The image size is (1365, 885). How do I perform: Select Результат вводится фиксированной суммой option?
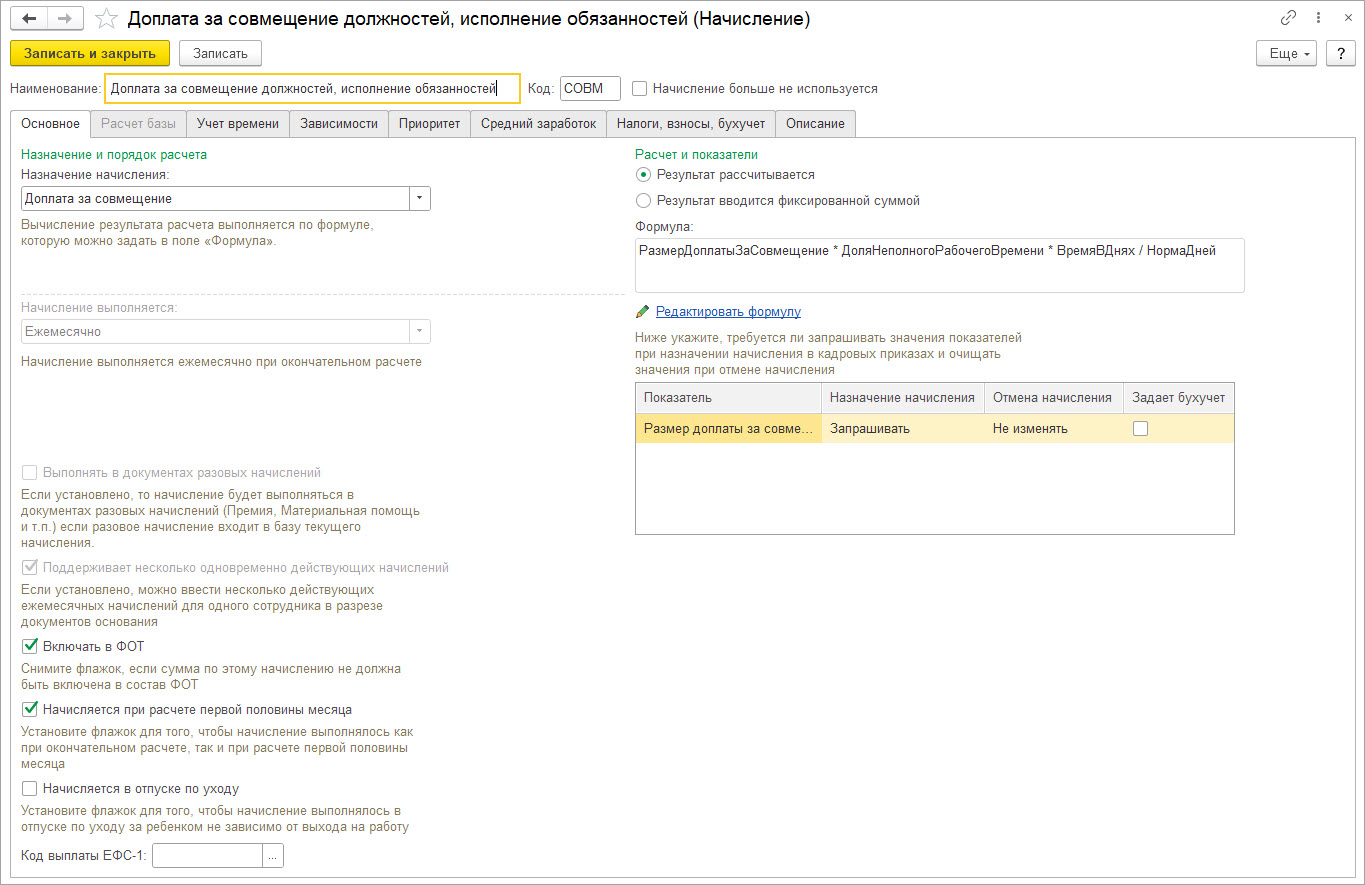click(x=643, y=200)
